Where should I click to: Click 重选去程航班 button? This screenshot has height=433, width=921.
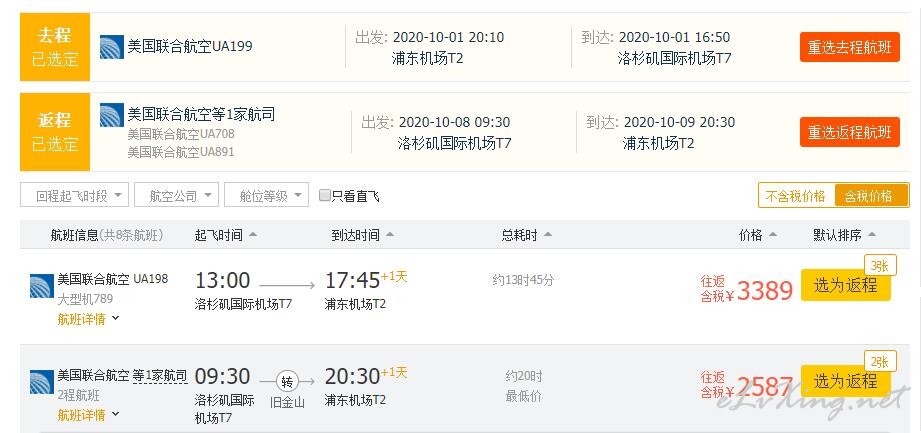[x=849, y=47]
